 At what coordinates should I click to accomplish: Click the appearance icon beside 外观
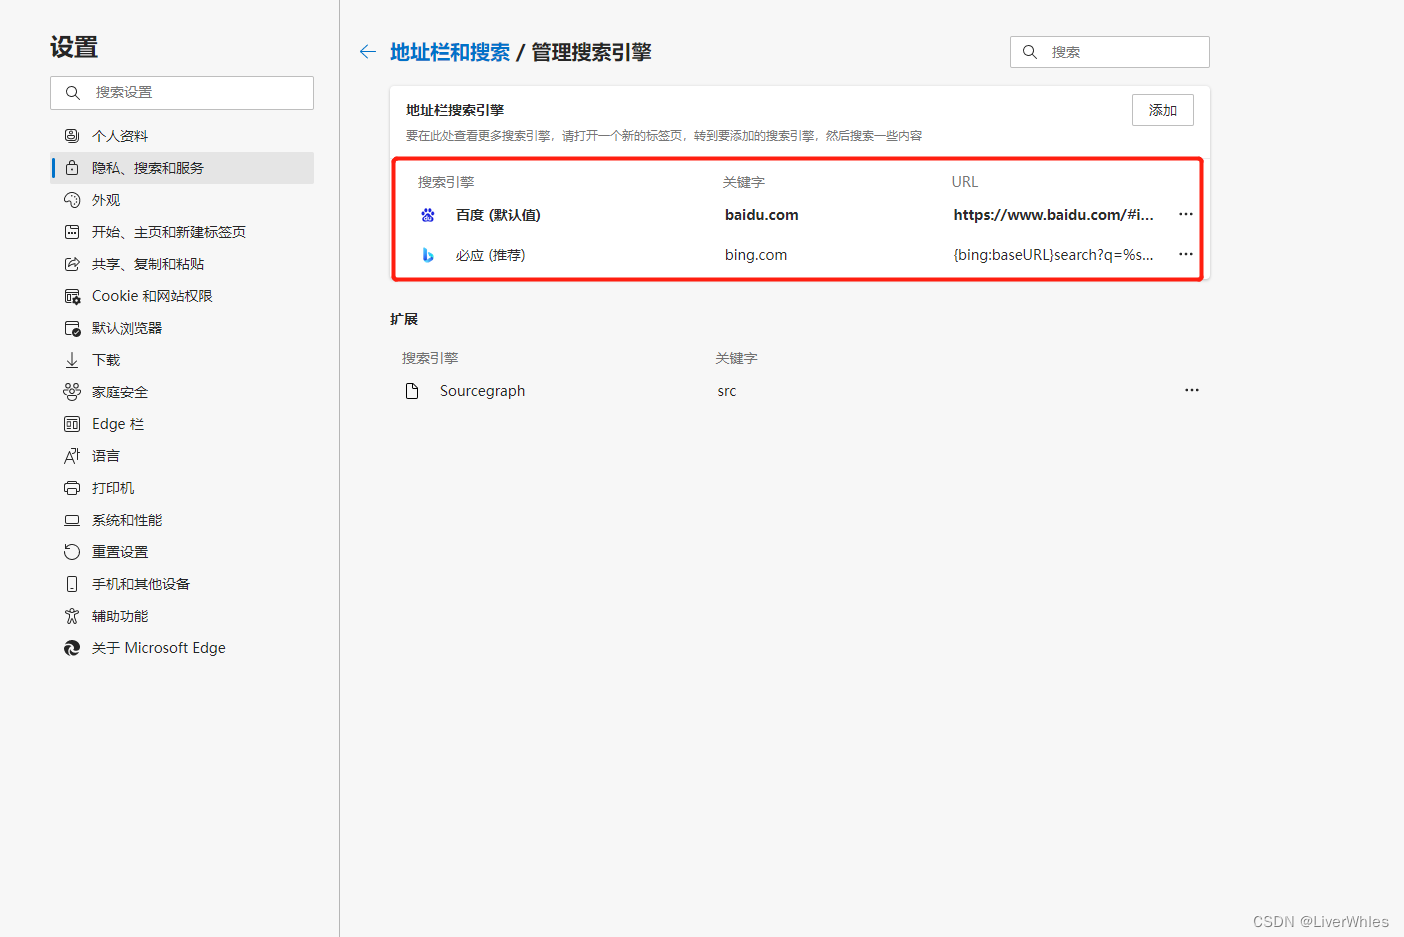[72, 200]
